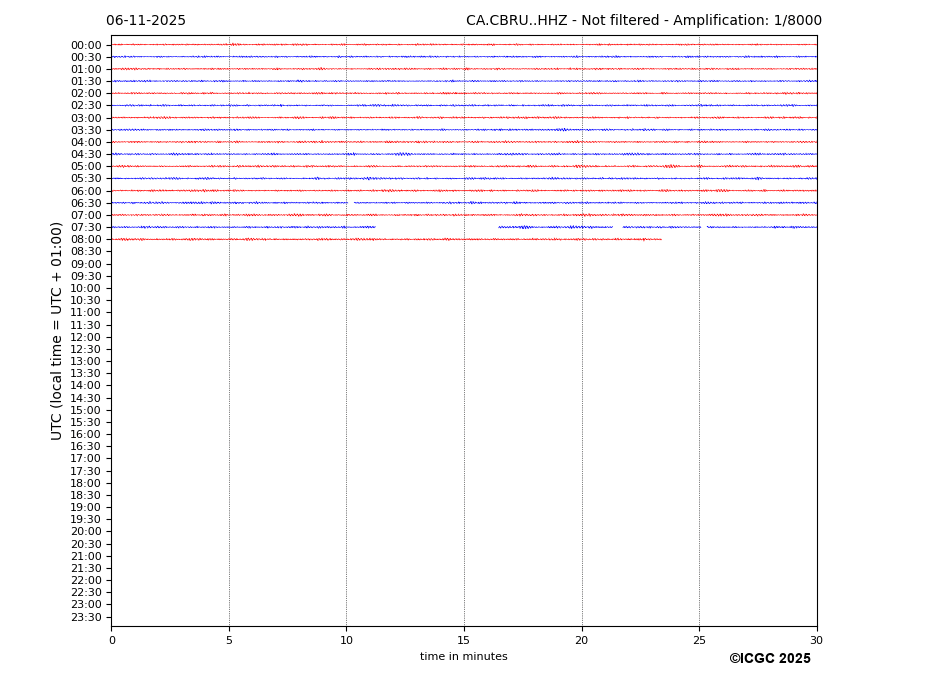Click the 12:00 time label
Image resolution: width=927 pixels, height=696 pixels.
pos(86,337)
